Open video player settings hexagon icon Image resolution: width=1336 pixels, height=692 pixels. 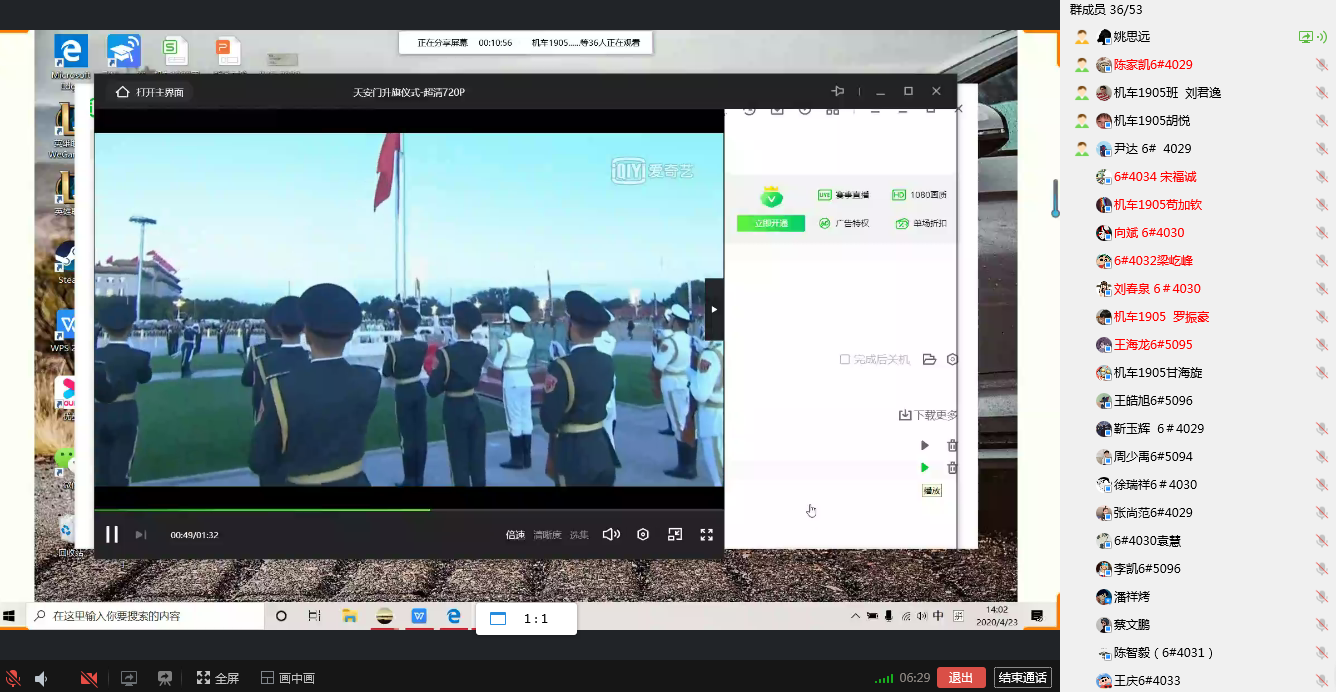(x=643, y=535)
